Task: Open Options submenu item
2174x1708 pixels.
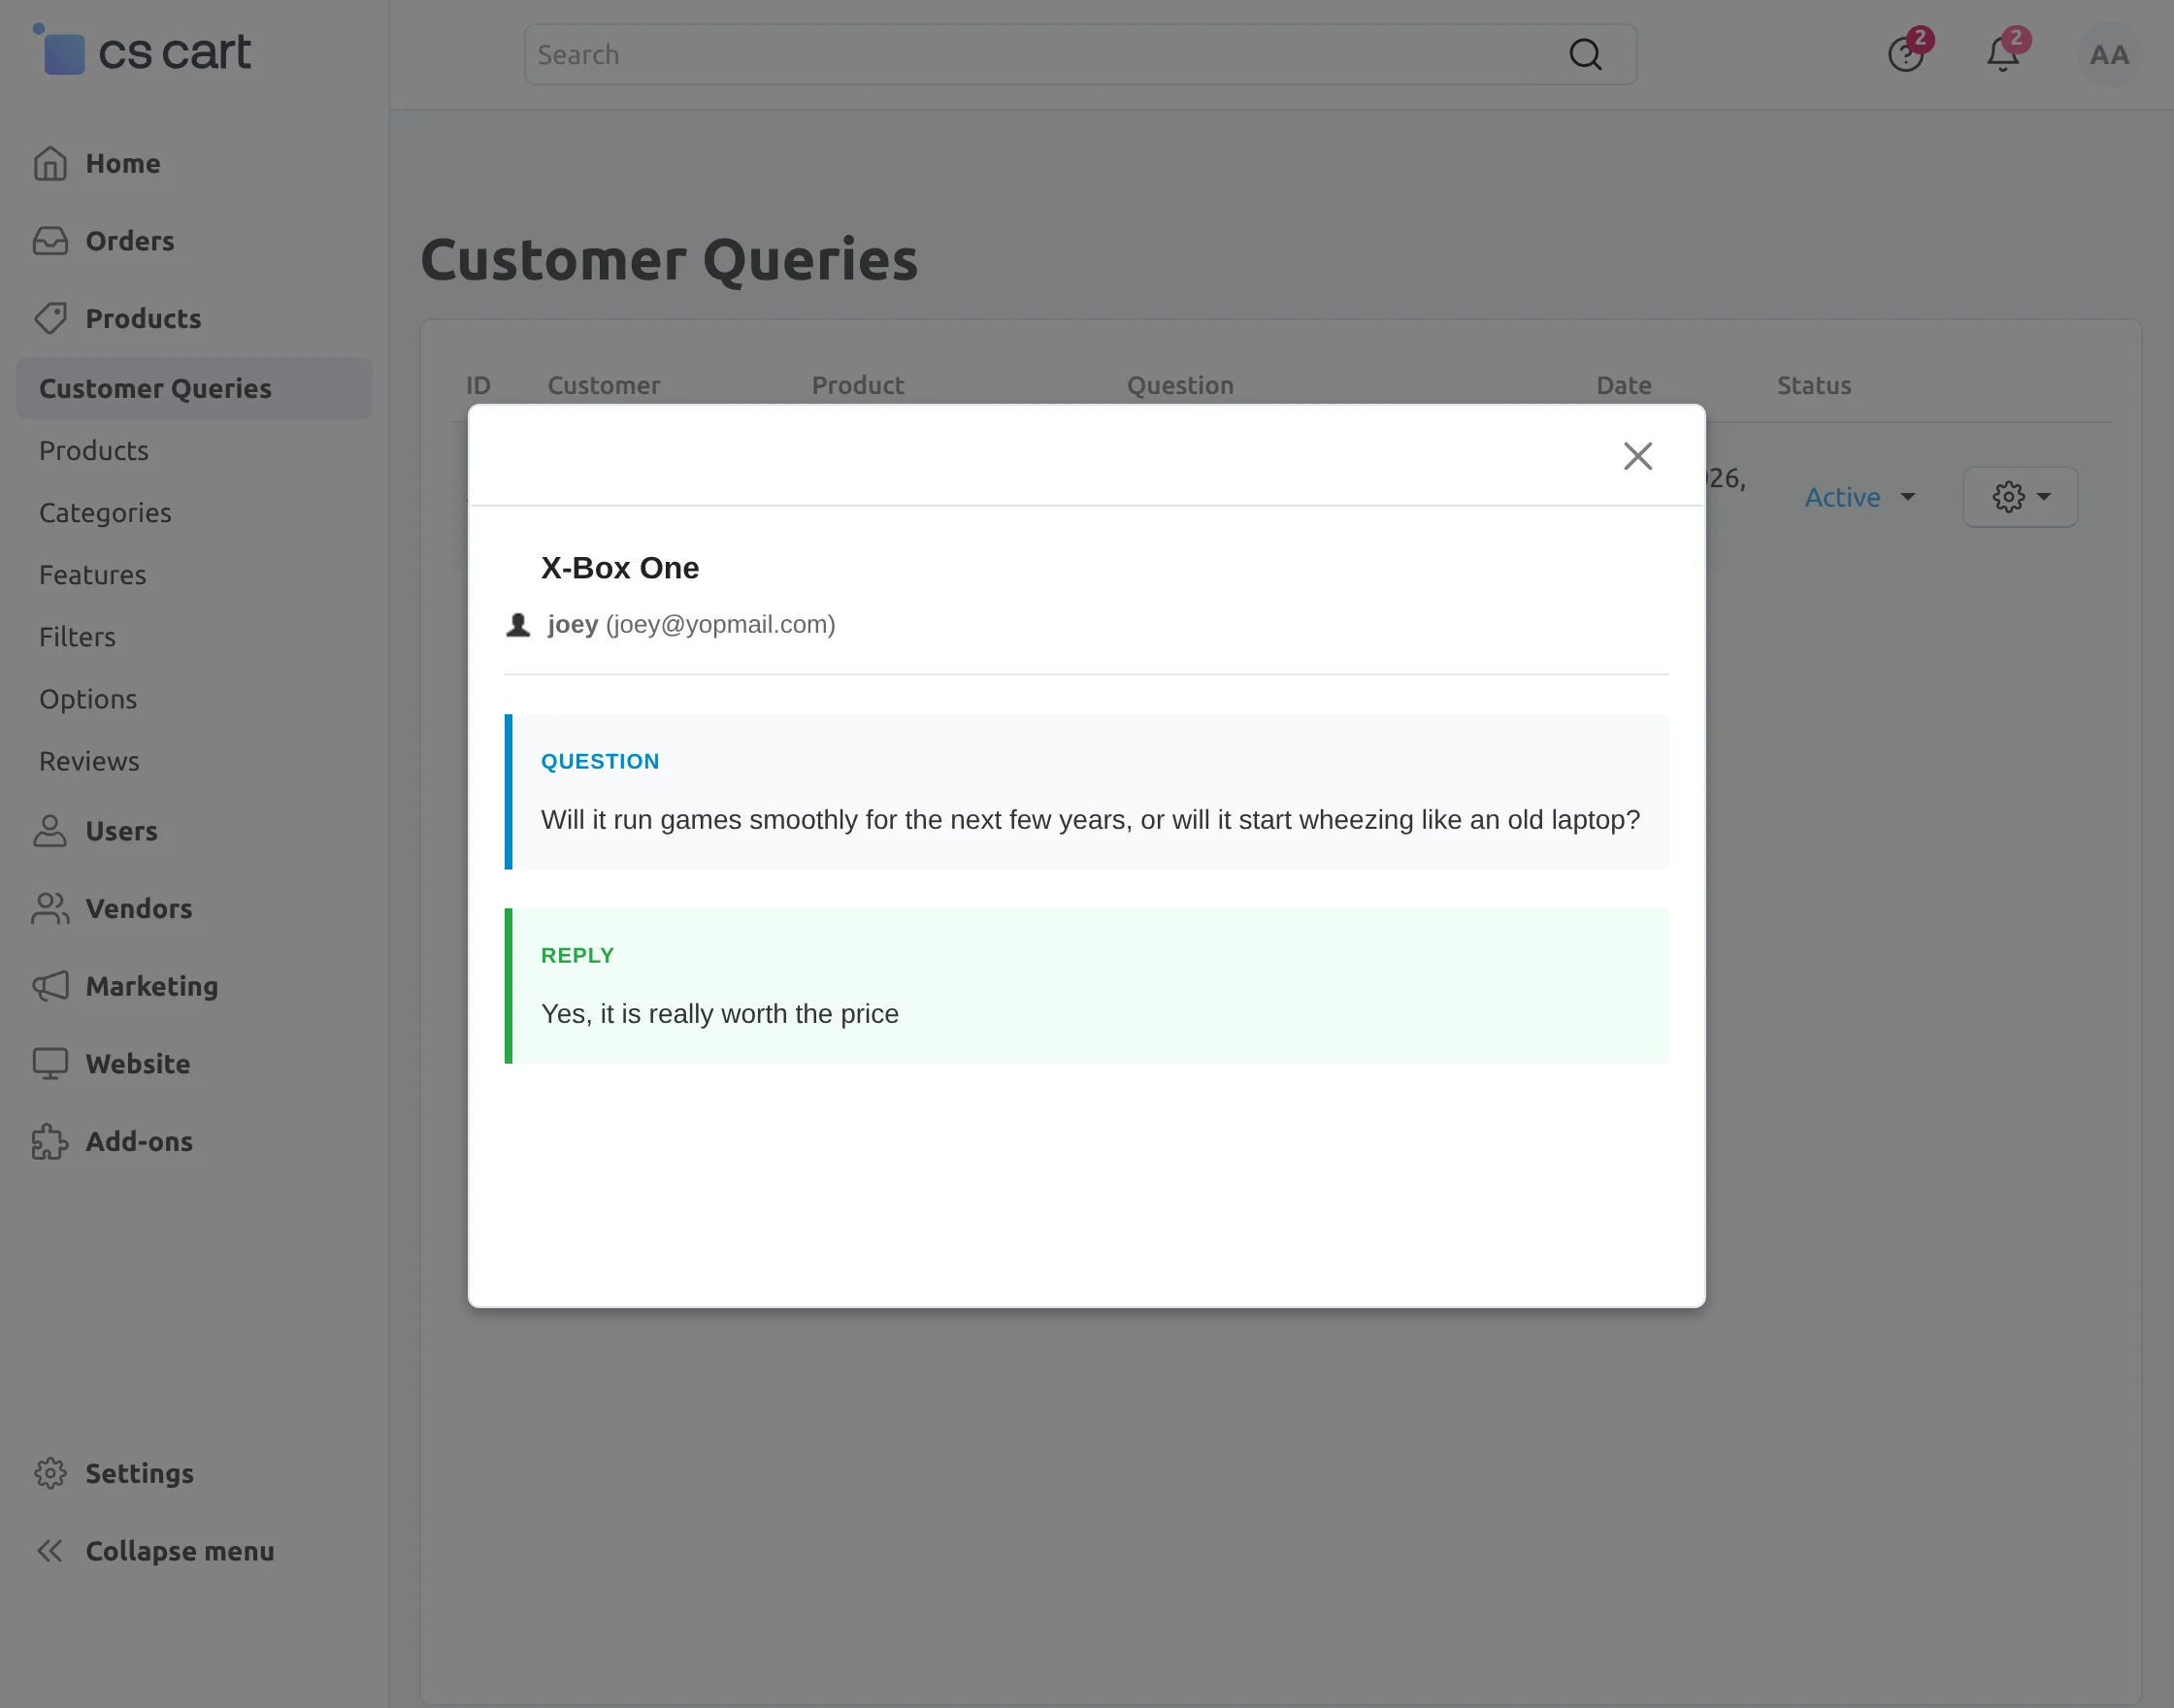Action: 88,699
